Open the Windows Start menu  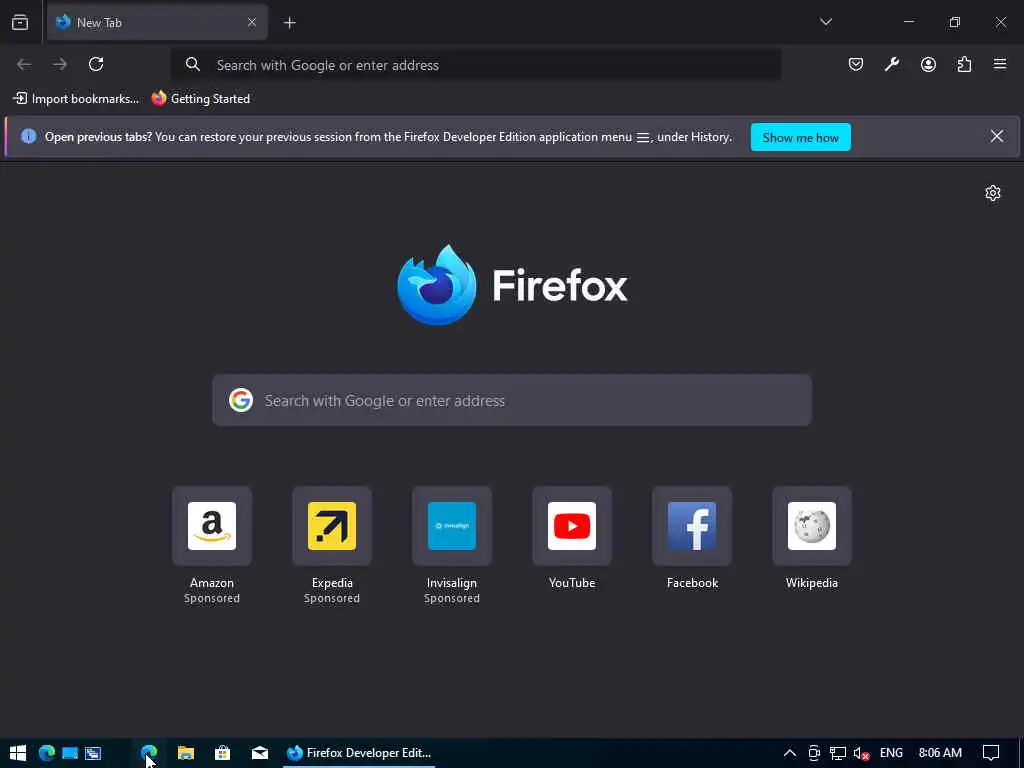pos(18,753)
